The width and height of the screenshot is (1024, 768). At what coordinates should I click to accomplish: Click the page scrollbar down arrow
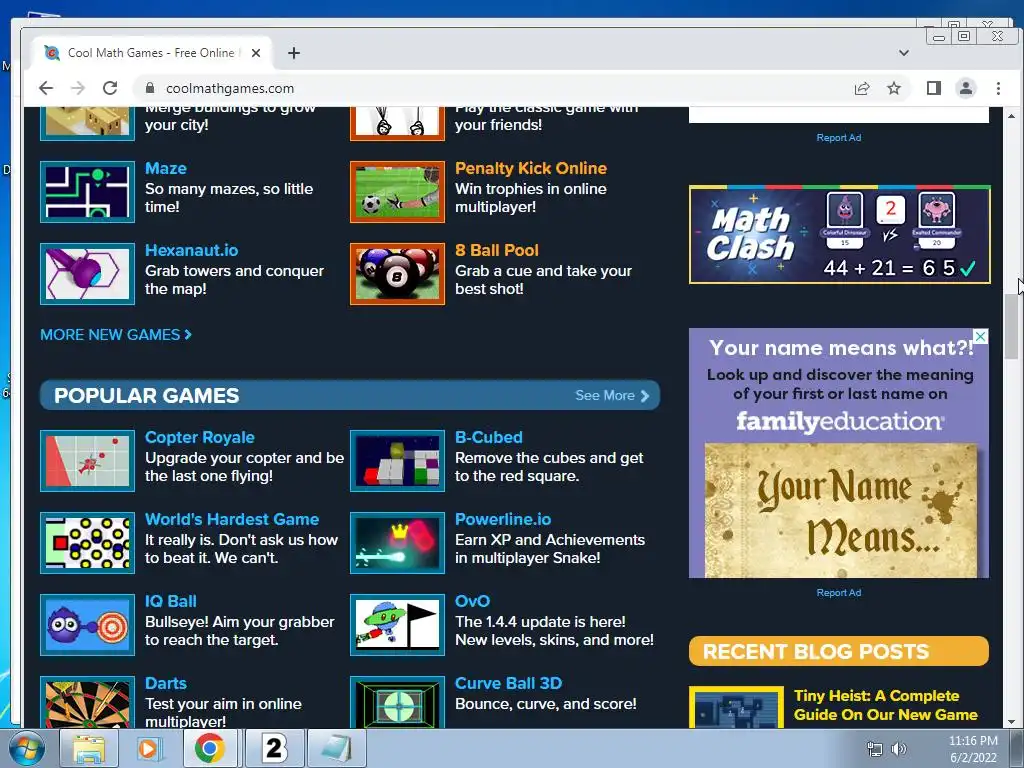pos(1012,722)
